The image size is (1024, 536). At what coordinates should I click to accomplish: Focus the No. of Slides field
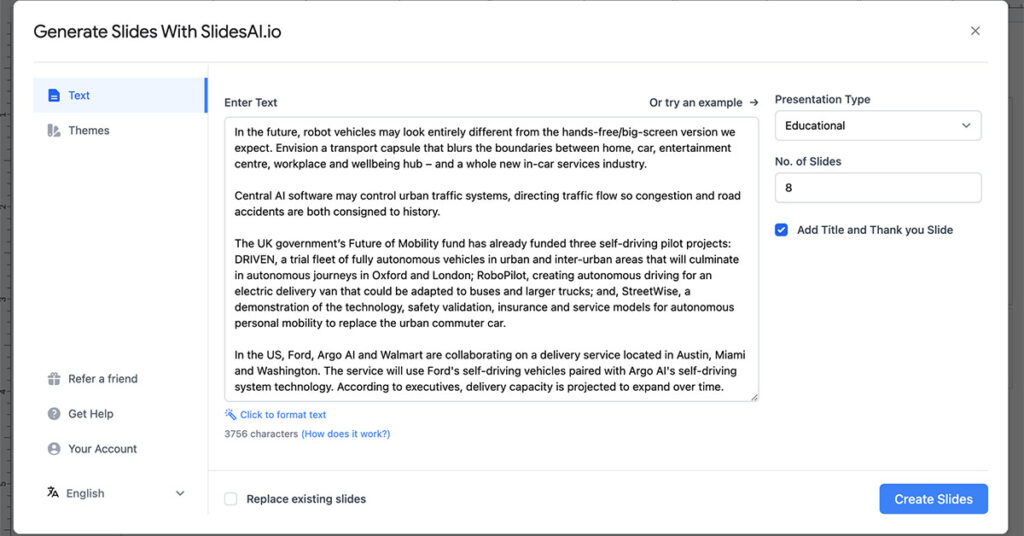[x=877, y=188]
